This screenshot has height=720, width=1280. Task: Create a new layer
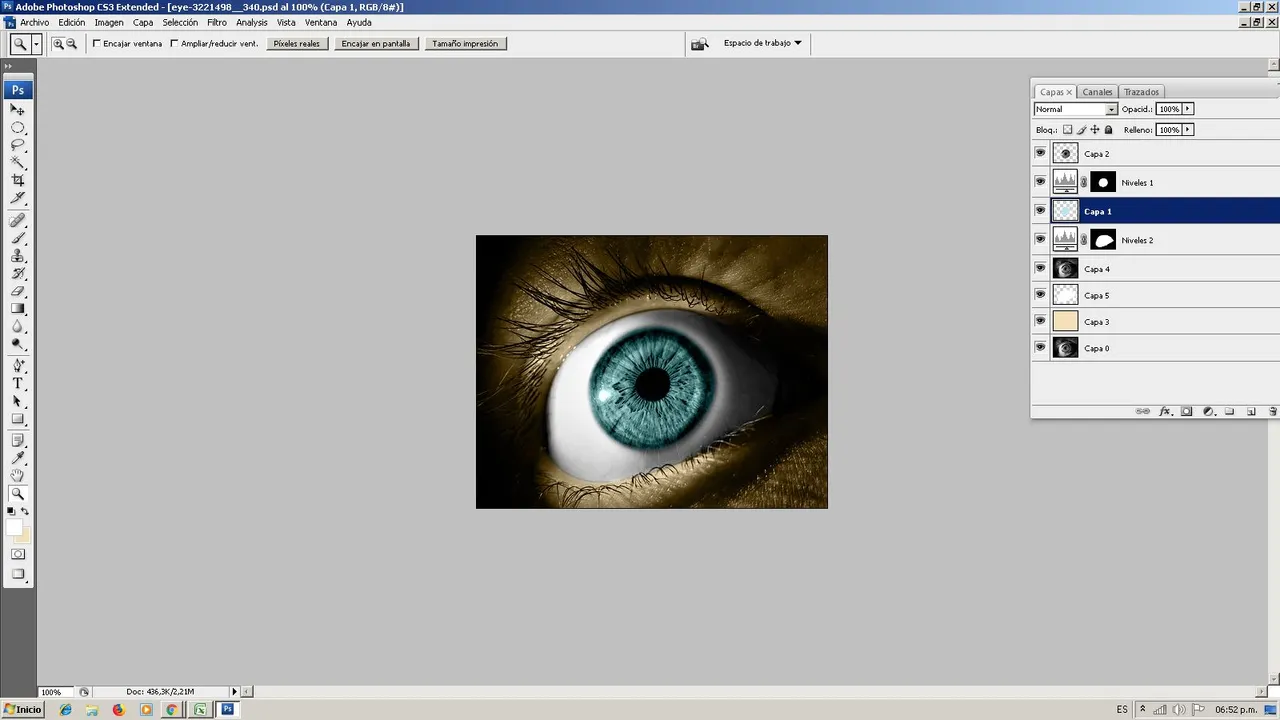pos(1251,411)
